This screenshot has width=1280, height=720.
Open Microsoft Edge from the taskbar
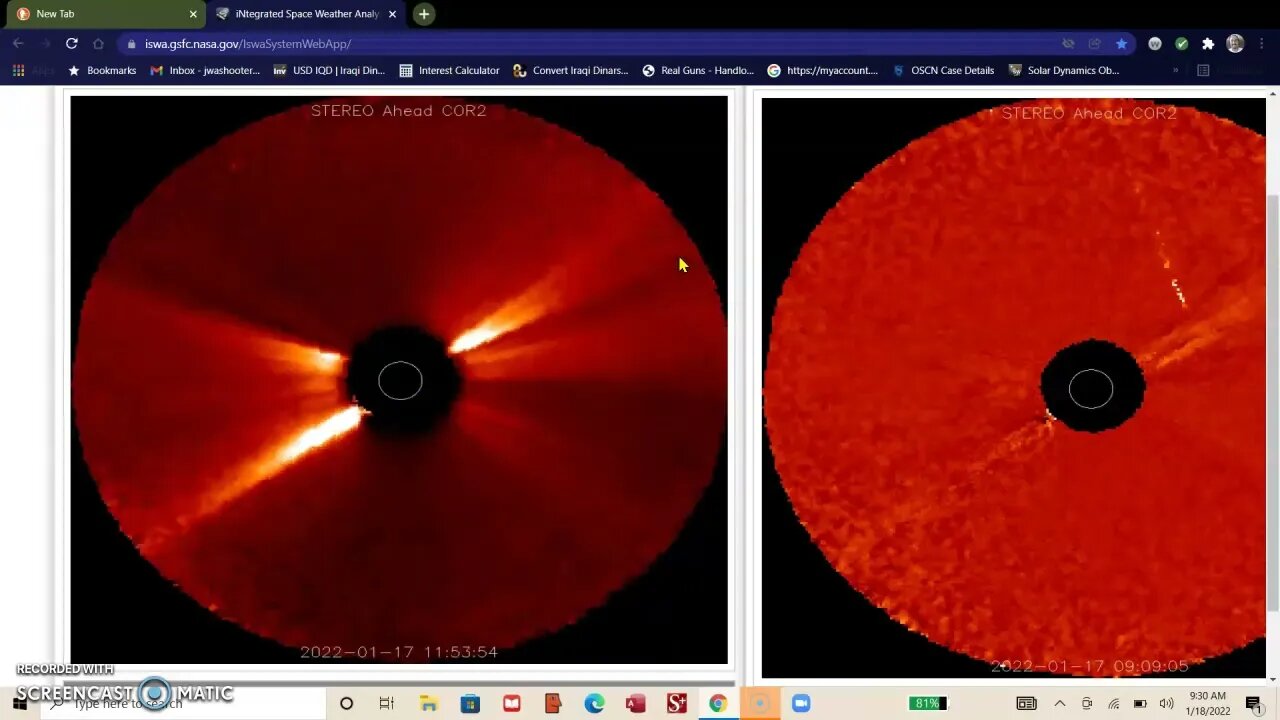[x=594, y=704]
